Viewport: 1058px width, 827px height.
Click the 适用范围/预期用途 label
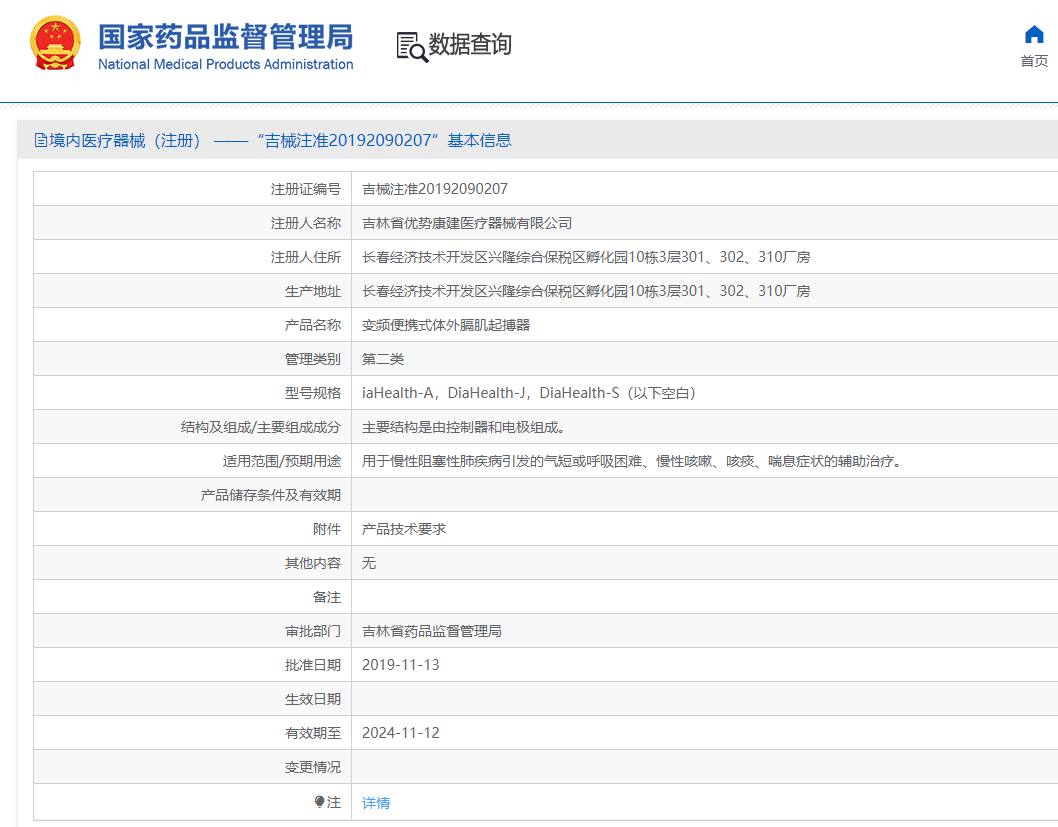coord(281,461)
